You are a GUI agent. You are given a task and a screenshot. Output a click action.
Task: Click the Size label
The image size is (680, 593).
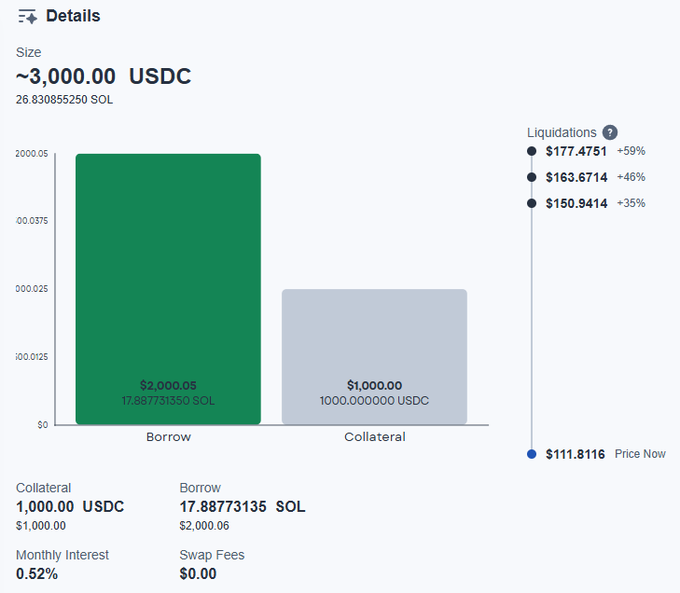[29, 52]
